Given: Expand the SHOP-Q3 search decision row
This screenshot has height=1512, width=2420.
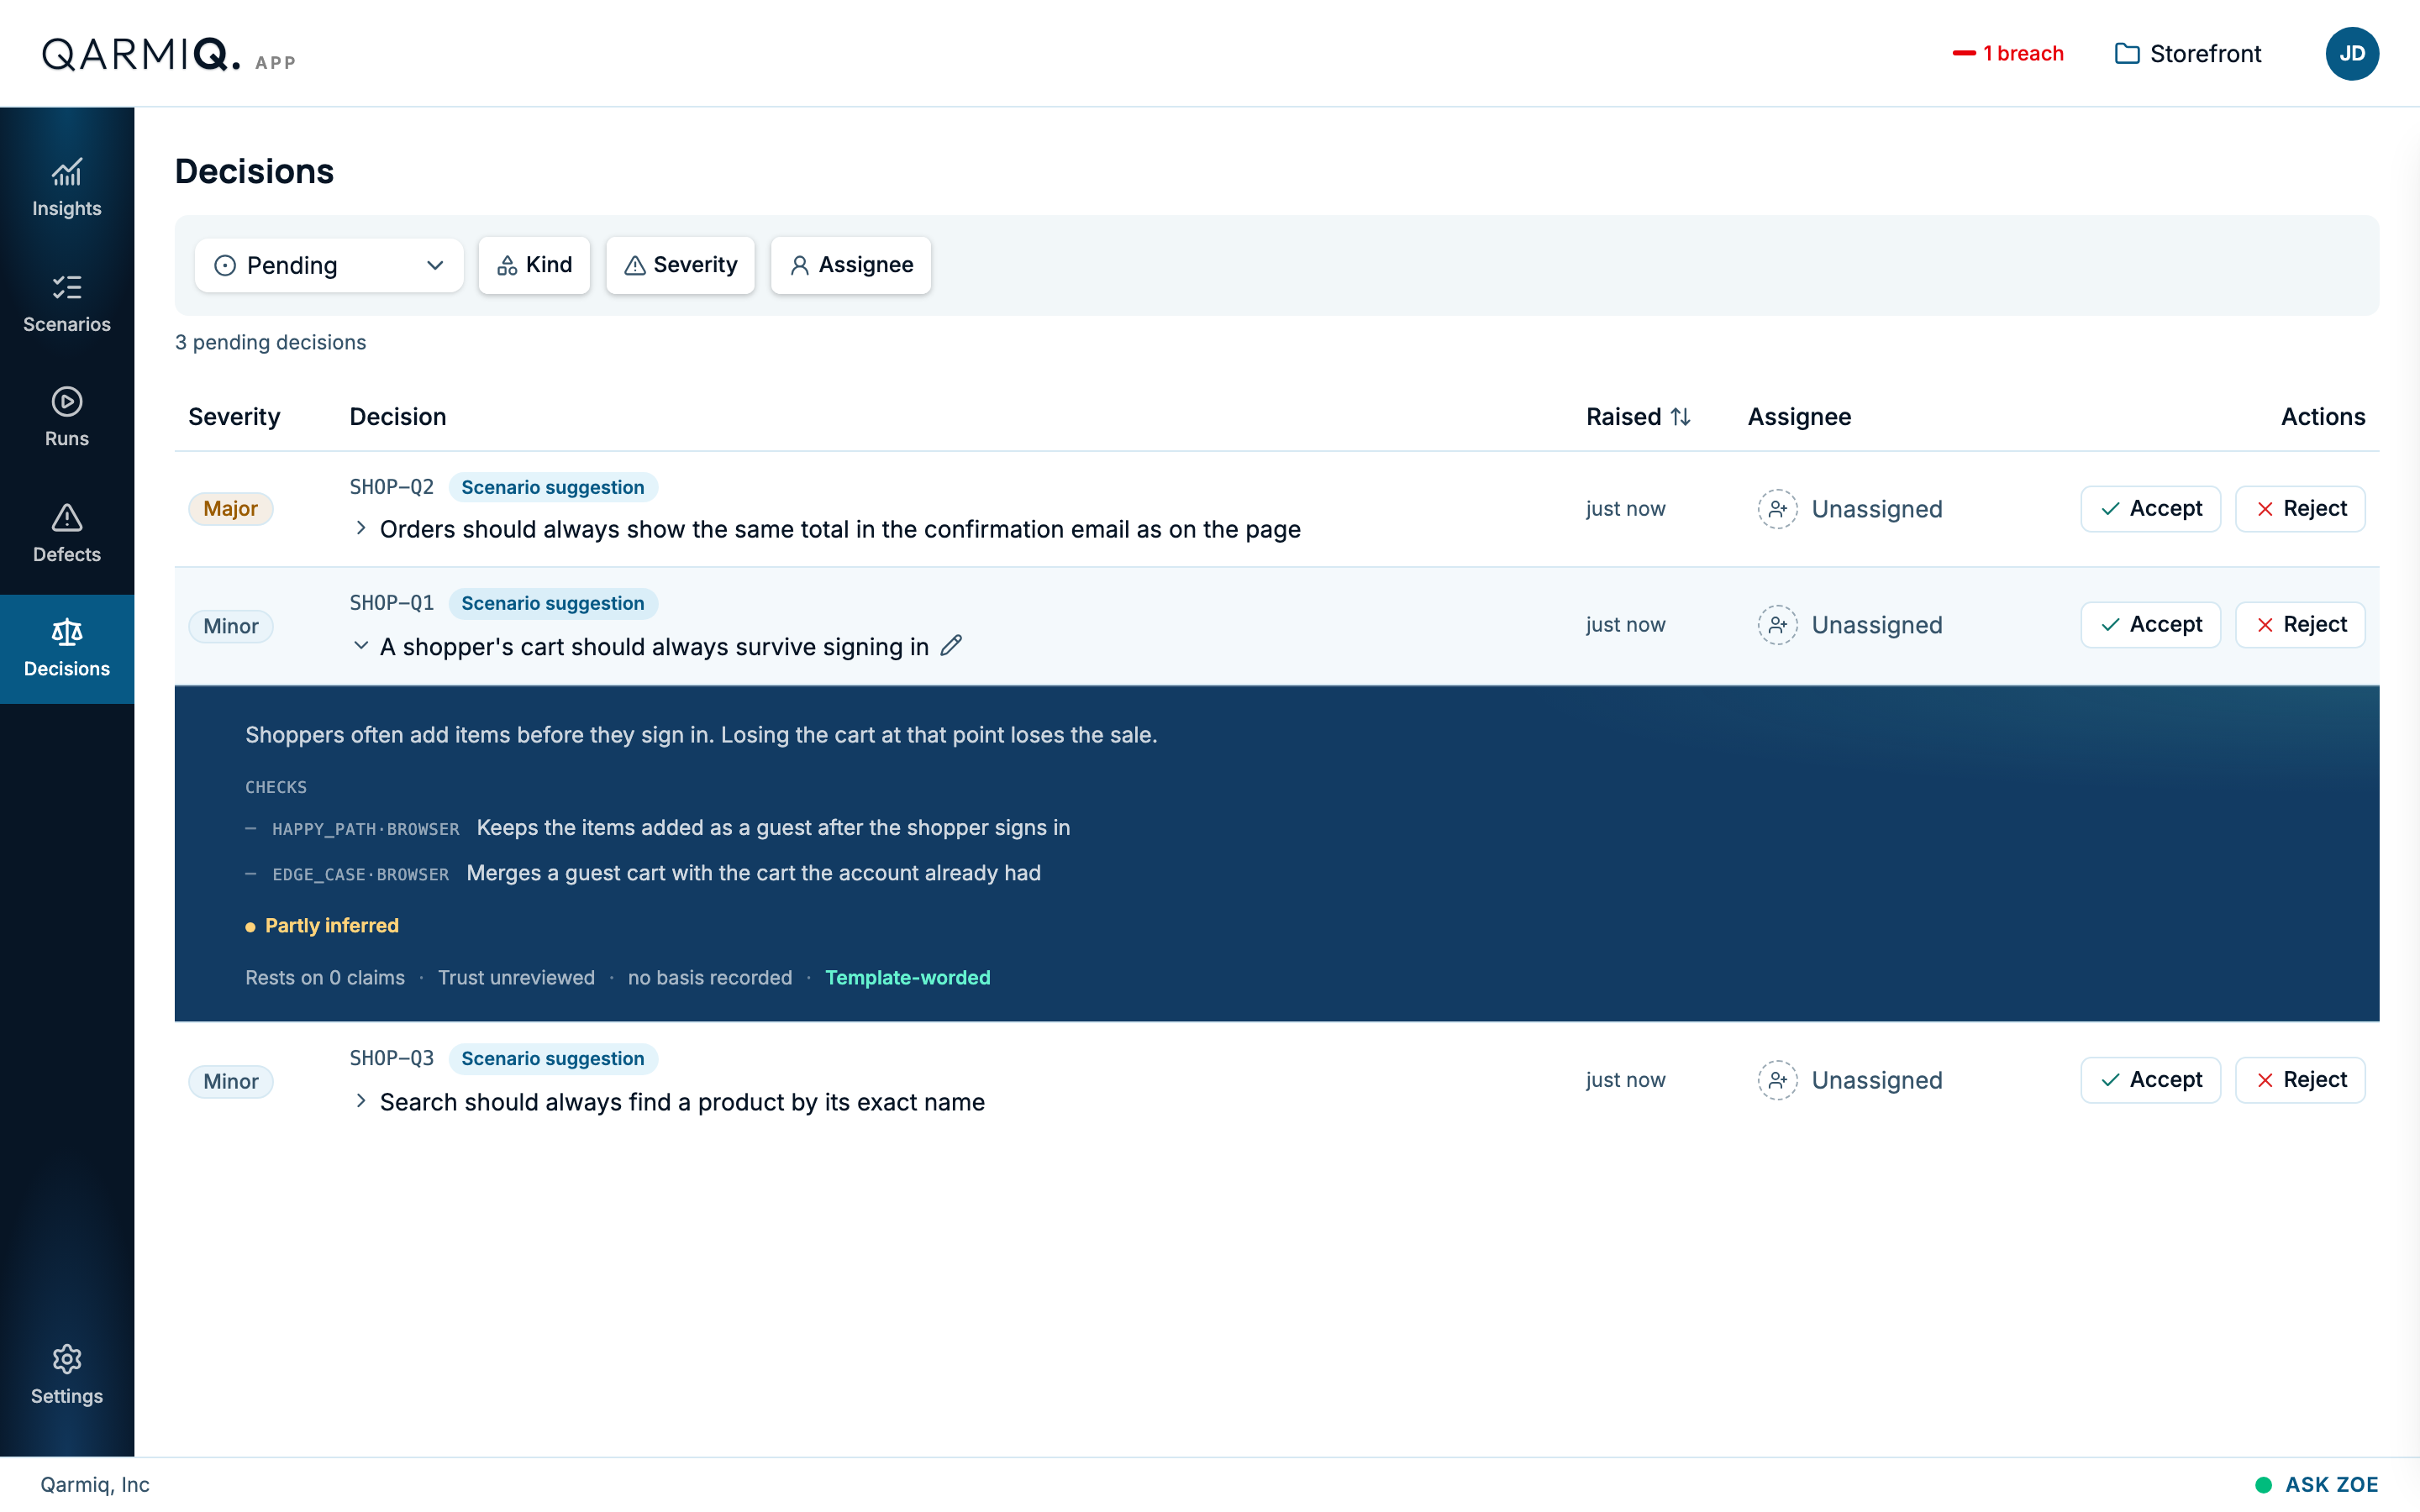Looking at the screenshot, I should pyautogui.click(x=361, y=1101).
